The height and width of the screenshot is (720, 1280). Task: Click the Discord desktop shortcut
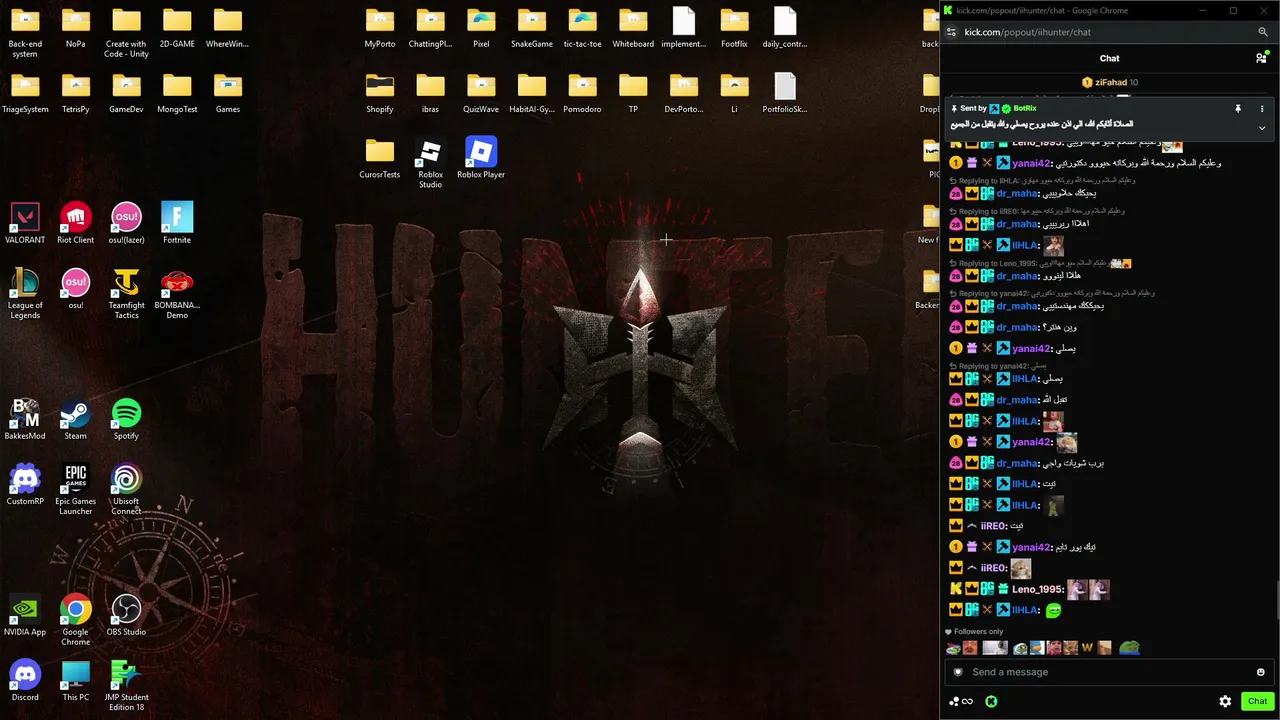point(25,680)
